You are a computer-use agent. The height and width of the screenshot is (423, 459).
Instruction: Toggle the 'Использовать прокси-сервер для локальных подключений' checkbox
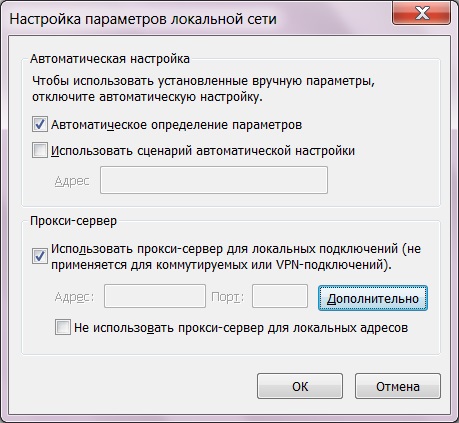40,256
